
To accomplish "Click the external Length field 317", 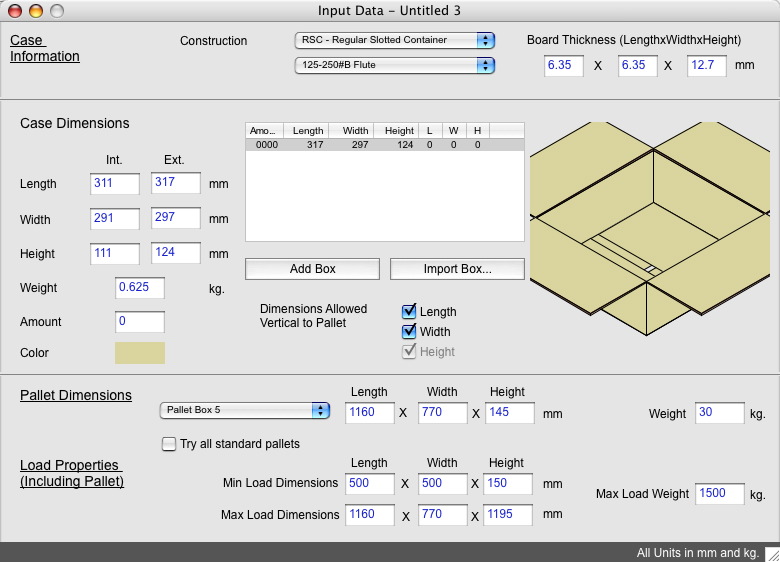I will coord(176,183).
